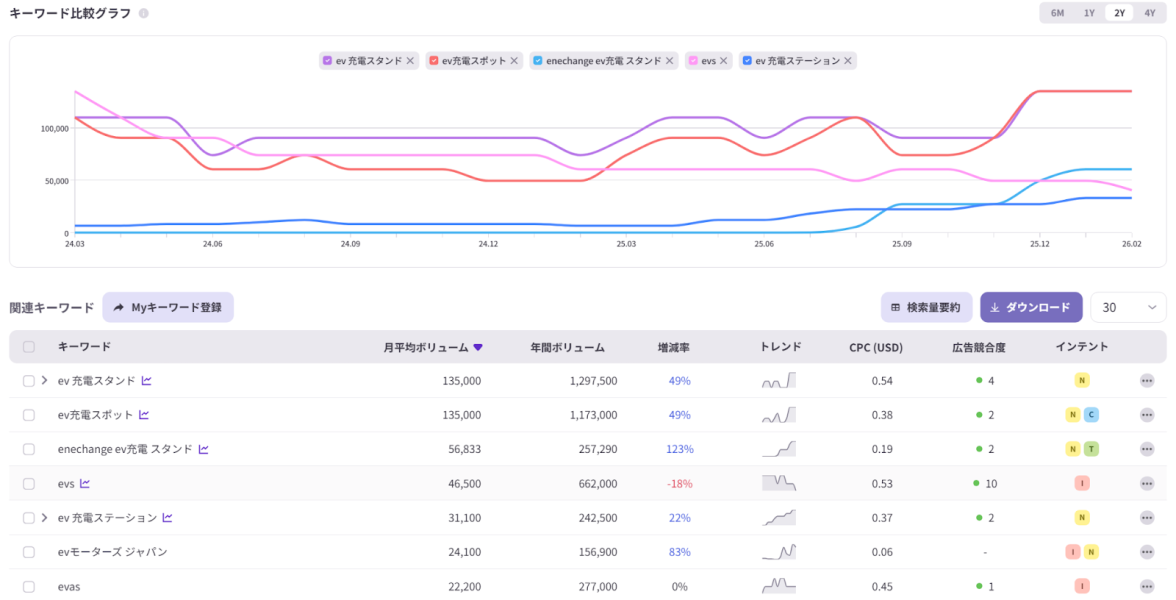Select the 4Y time range tab
Screen dimensions: 1176x600
click(x=1150, y=13)
